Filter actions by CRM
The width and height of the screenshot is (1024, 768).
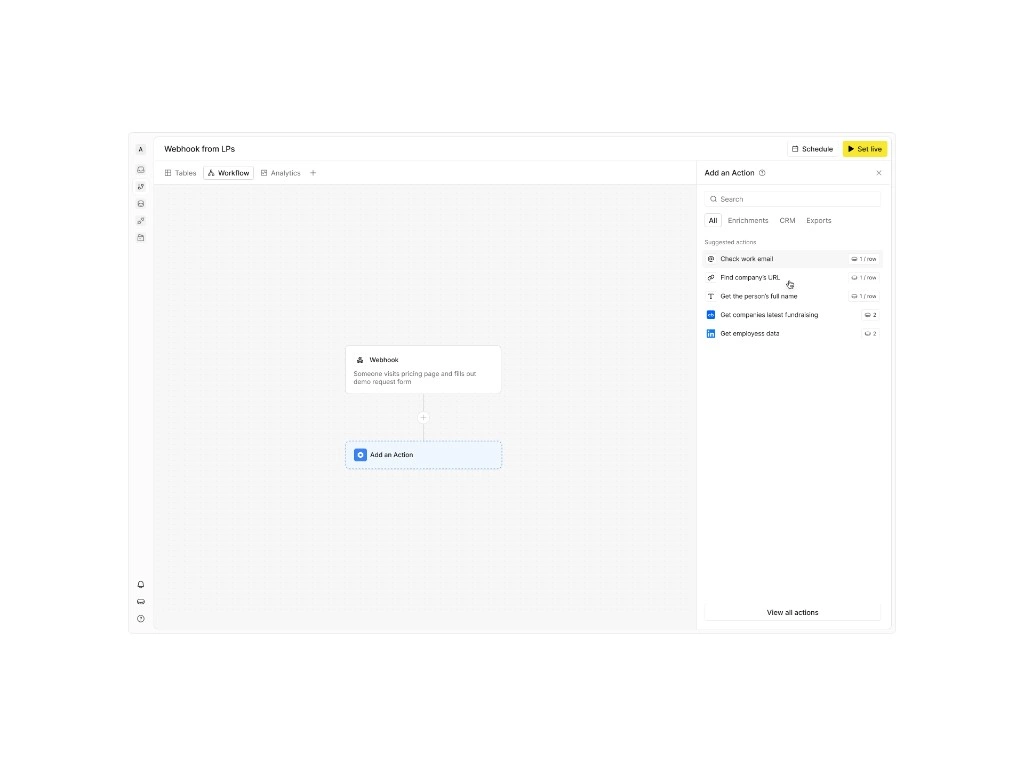click(x=788, y=221)
